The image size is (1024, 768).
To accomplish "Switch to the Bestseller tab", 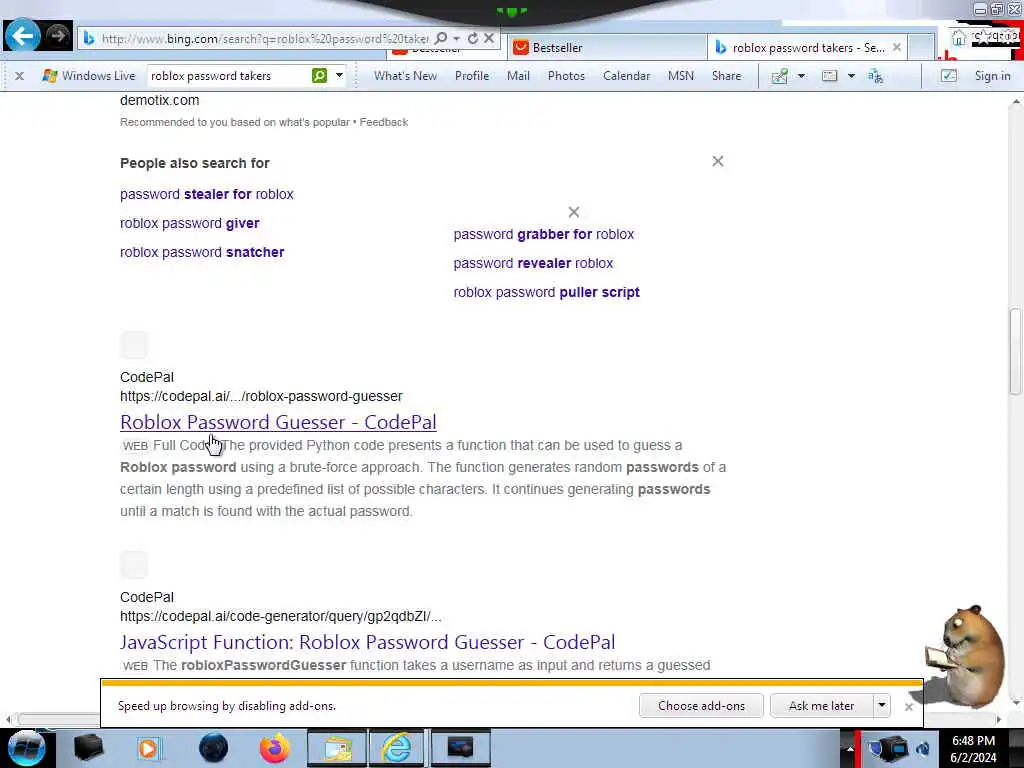I will coord(607,48).
